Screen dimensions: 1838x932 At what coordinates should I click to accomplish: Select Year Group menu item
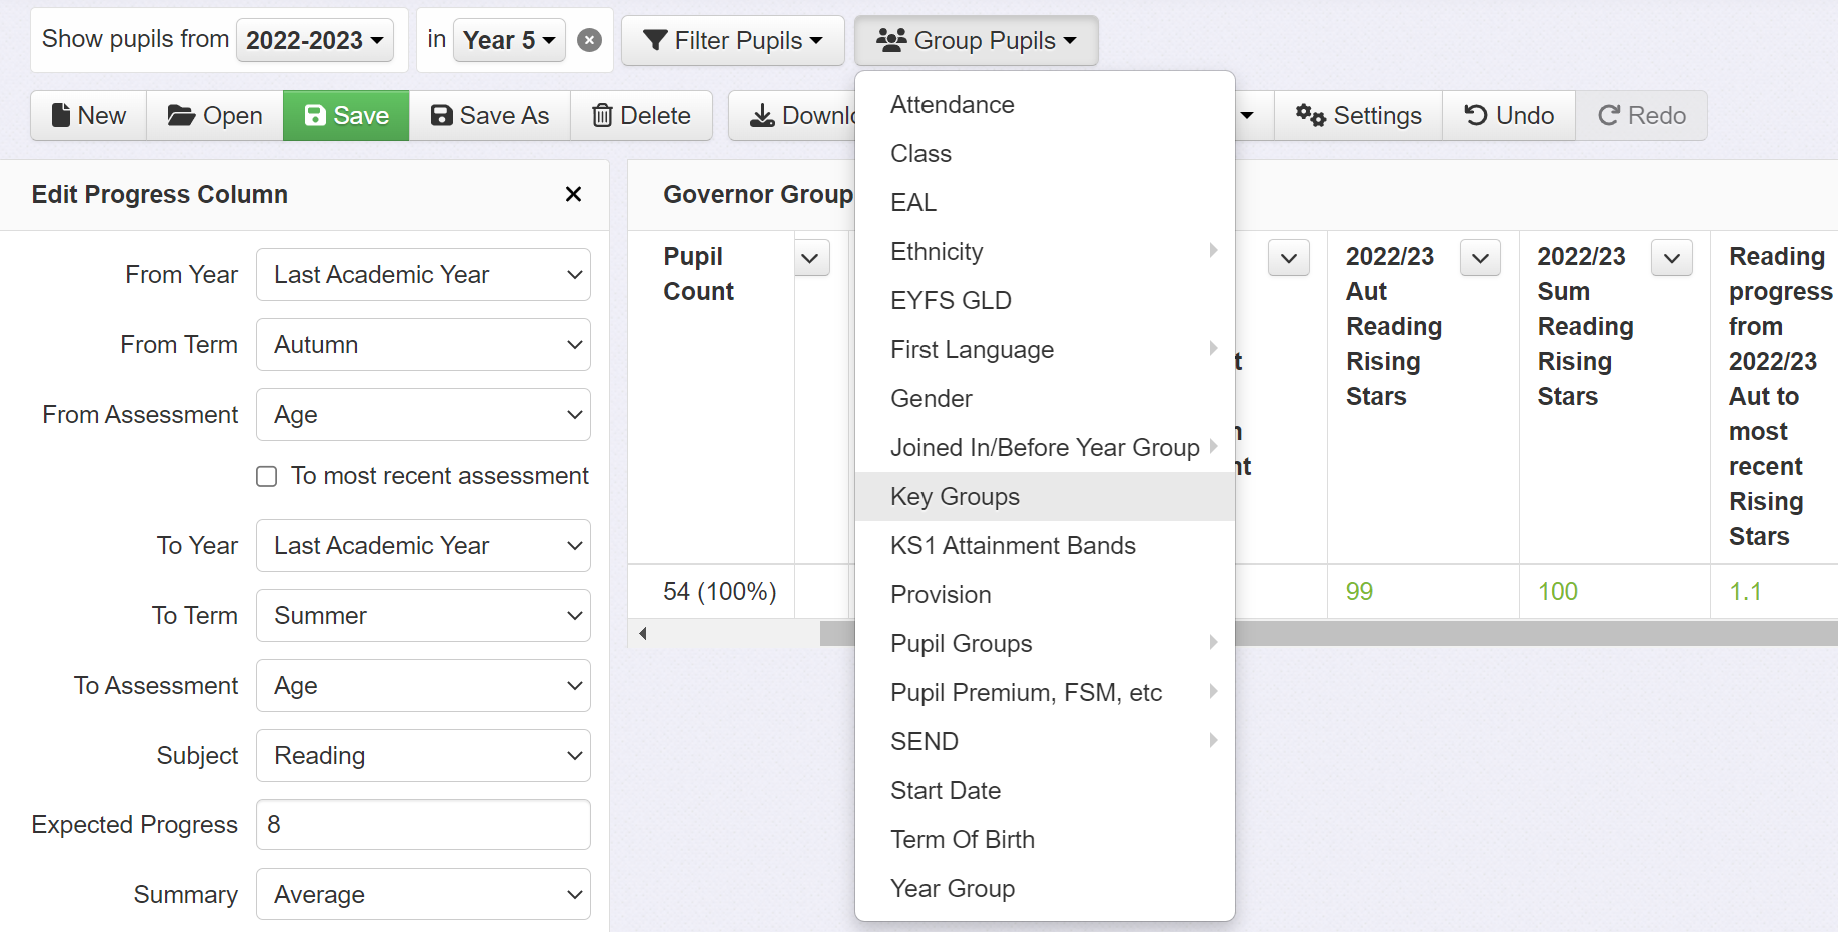[x=1045, y=889]
